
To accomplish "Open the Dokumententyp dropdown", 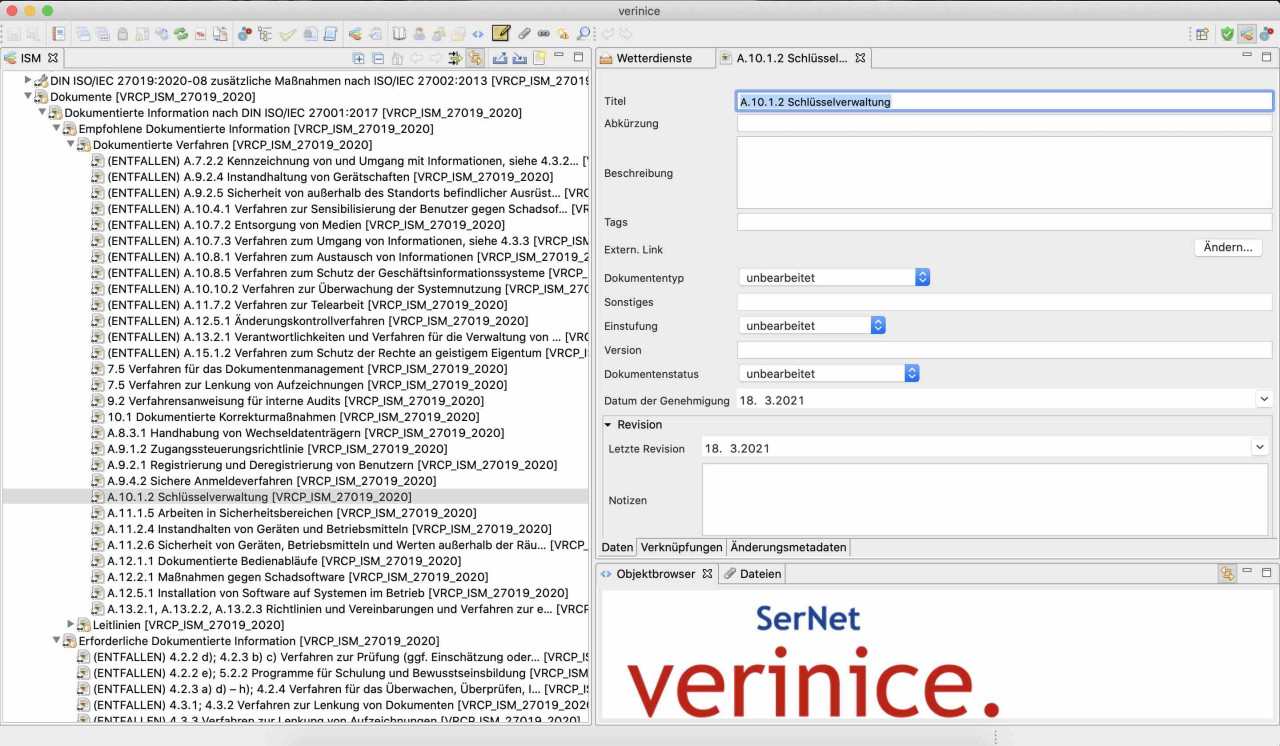I will coord(920,277).
